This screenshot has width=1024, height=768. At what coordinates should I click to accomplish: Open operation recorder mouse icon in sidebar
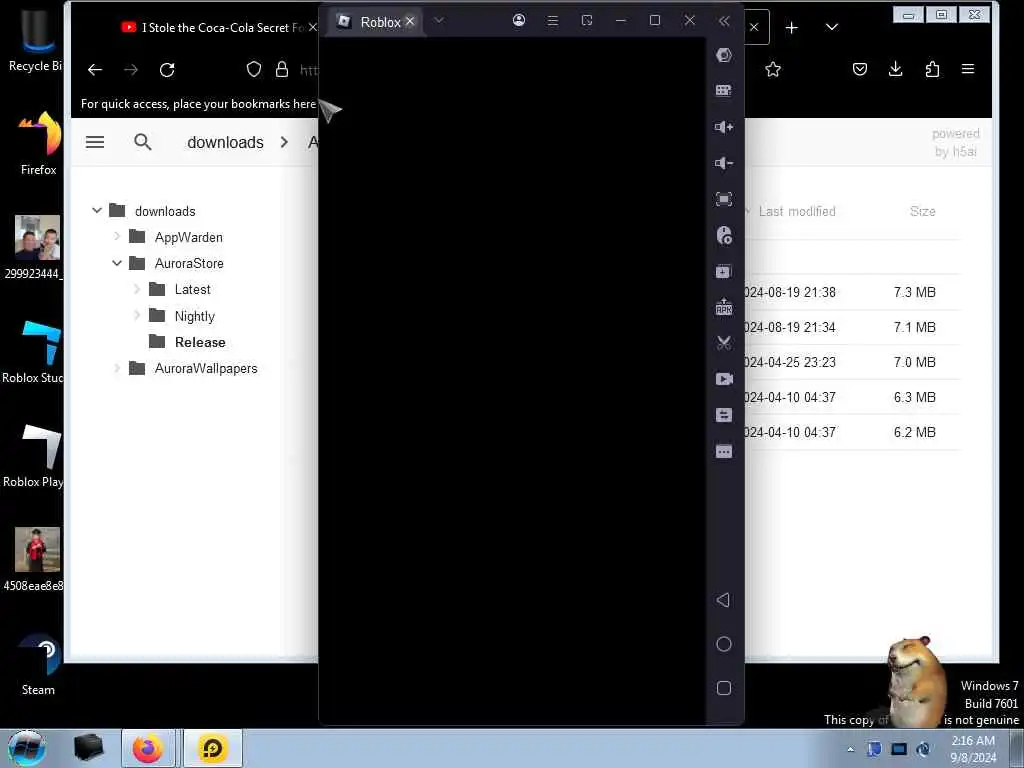point(724,235)
